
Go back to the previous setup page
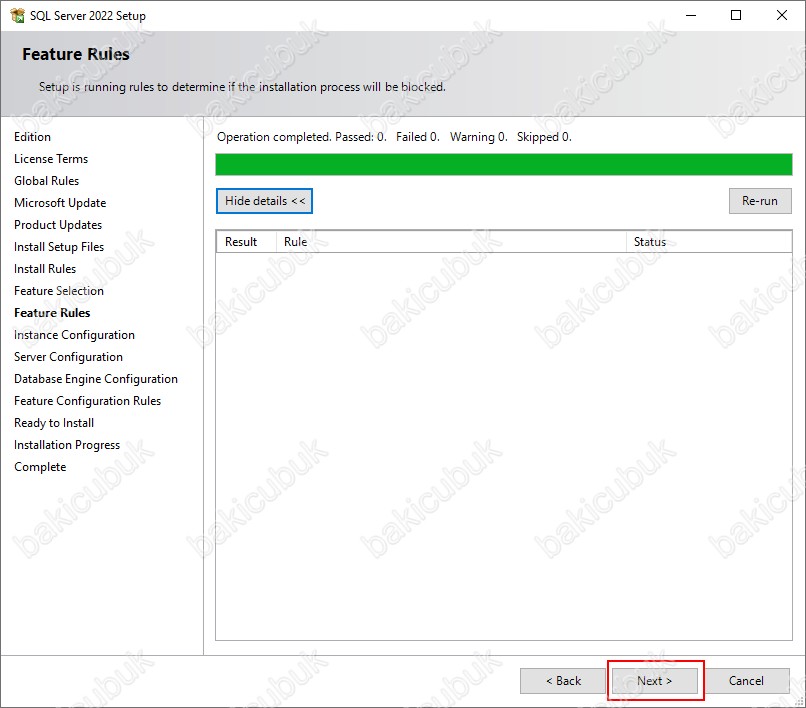click(563, 681)
